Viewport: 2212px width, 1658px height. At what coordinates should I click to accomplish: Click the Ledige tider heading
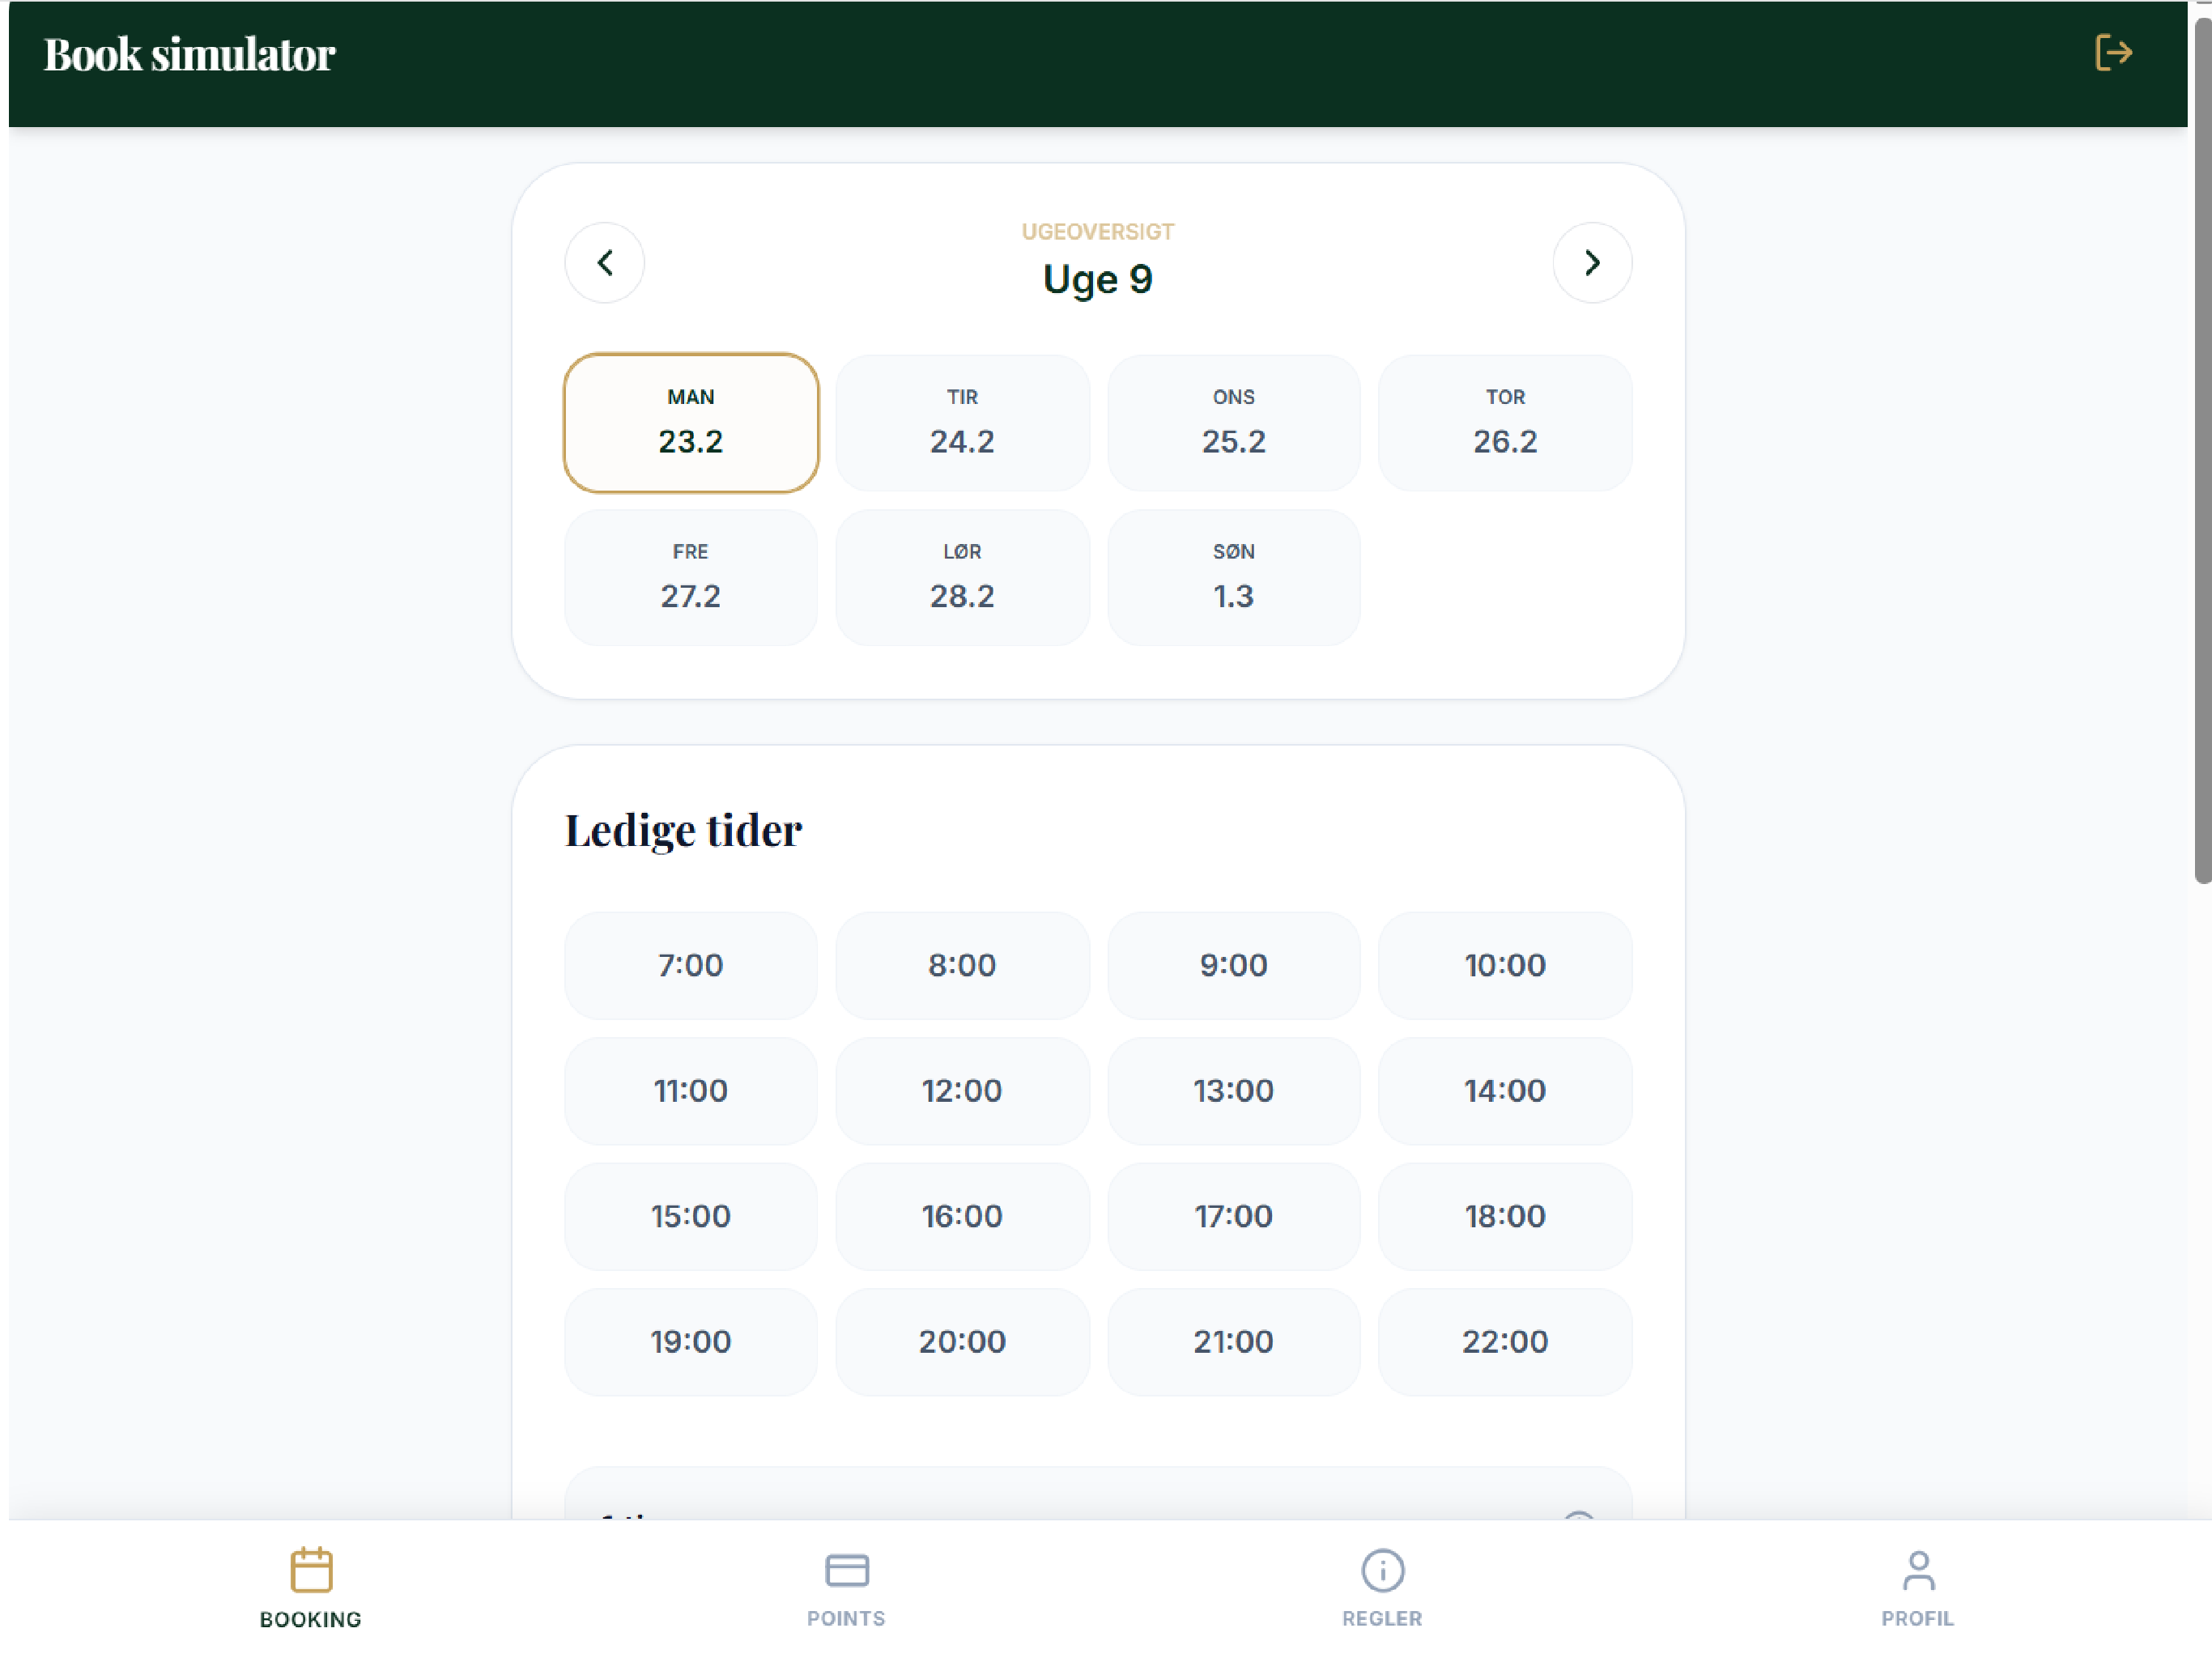pos(683,830)
